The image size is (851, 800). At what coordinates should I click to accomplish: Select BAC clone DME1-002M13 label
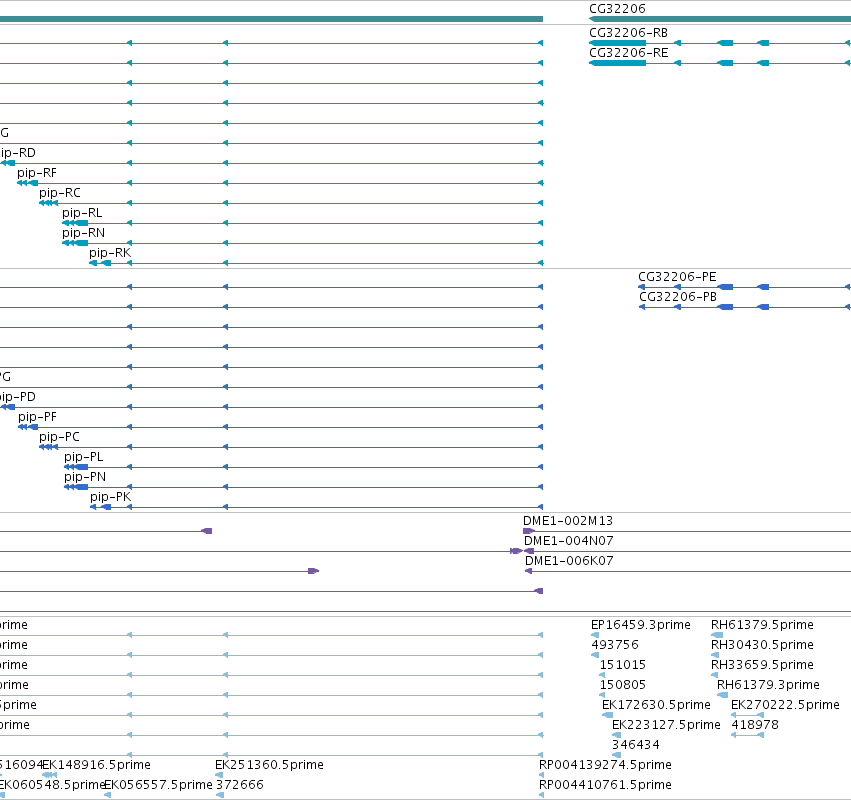pos(568,521)
